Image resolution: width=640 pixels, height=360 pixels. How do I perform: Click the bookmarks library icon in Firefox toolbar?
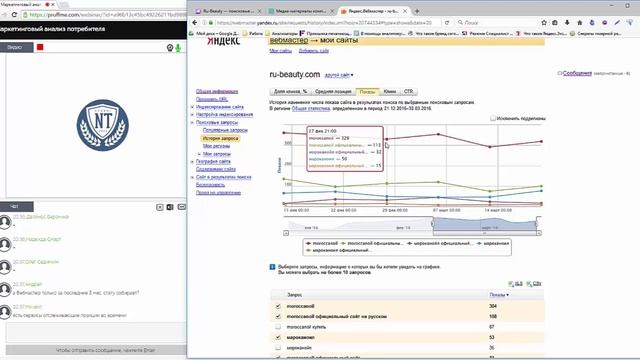tap(555, 23)
